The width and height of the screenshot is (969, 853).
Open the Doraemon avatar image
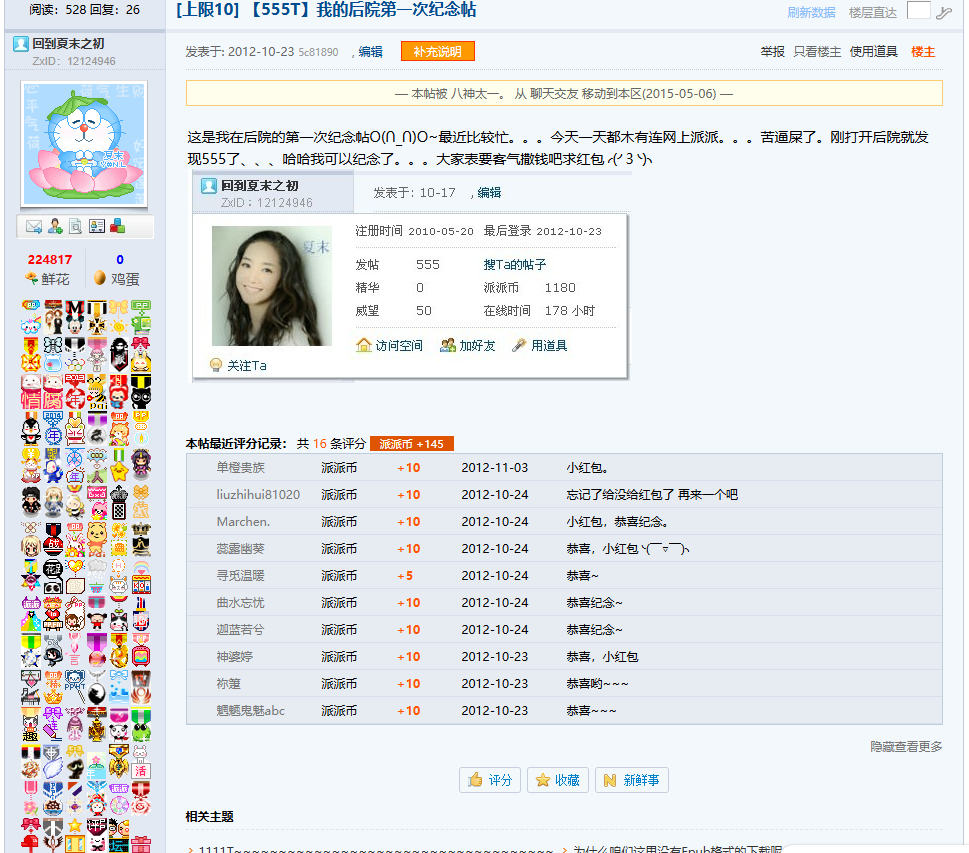pos(85,143)
